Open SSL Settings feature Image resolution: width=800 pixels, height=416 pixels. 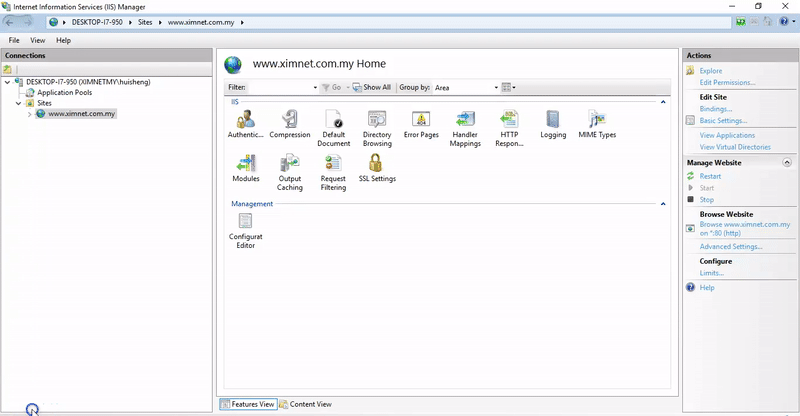(x=377, y=168)
